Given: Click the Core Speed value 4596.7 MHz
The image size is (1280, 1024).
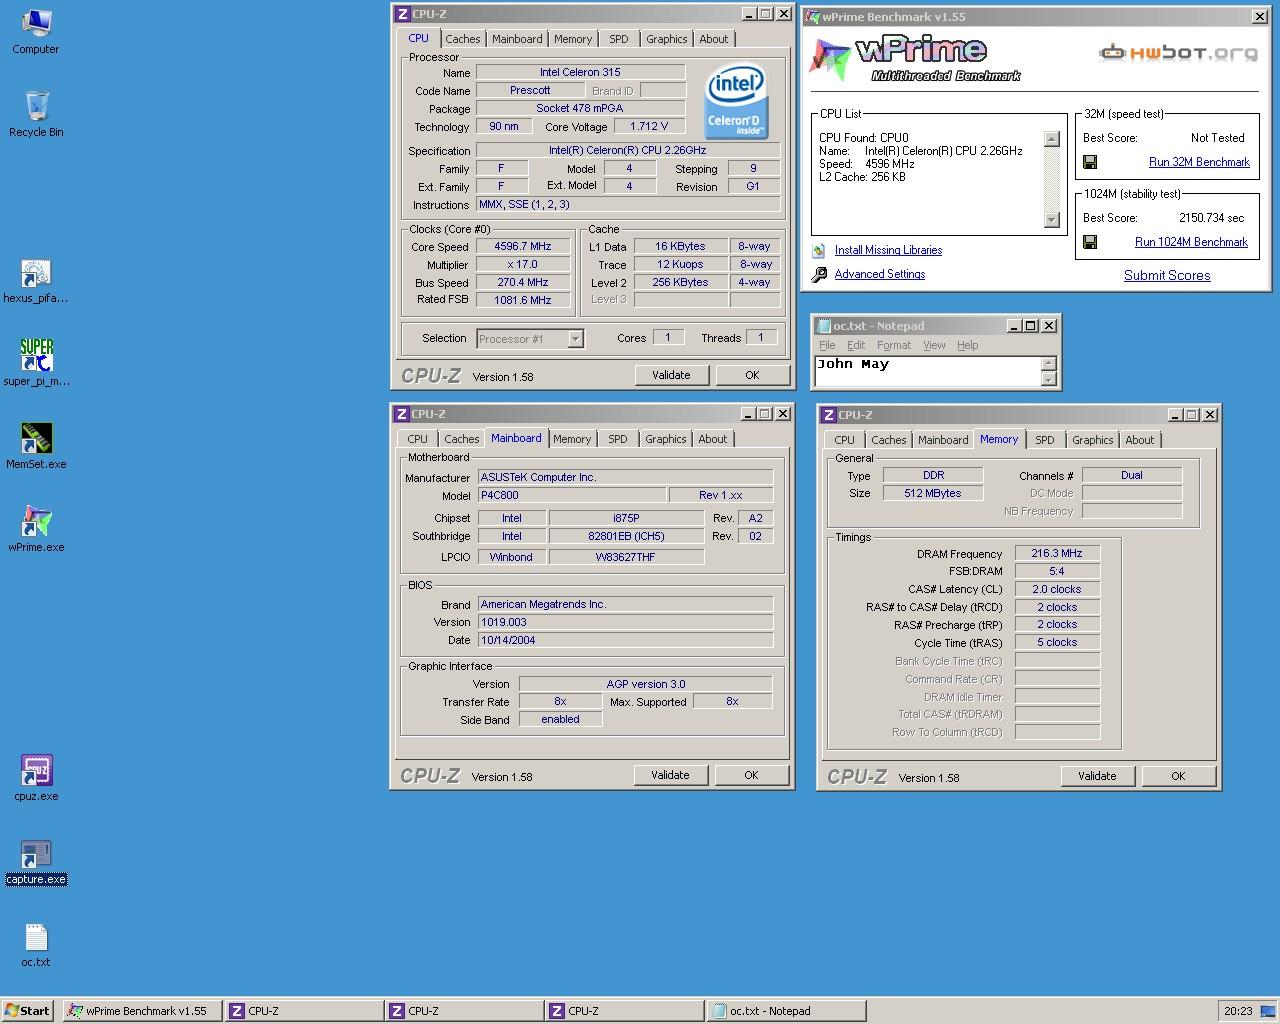Looking at the screenshot, I should coord(523,246).
